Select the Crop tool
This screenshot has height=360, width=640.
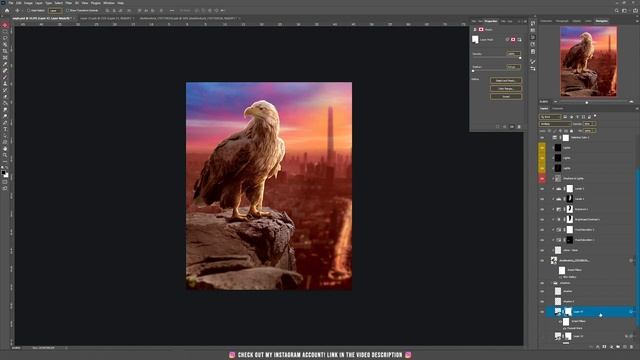(x=5, y=51)
